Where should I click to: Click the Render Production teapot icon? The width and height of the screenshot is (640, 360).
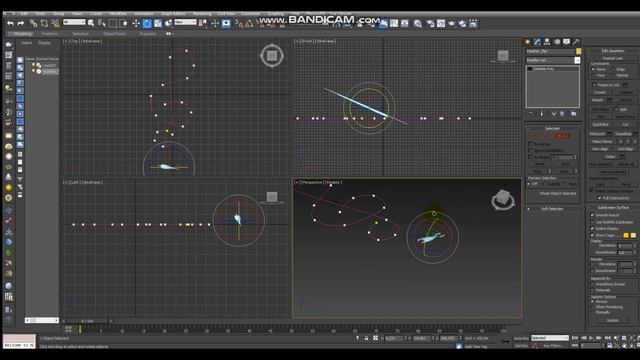451,24
